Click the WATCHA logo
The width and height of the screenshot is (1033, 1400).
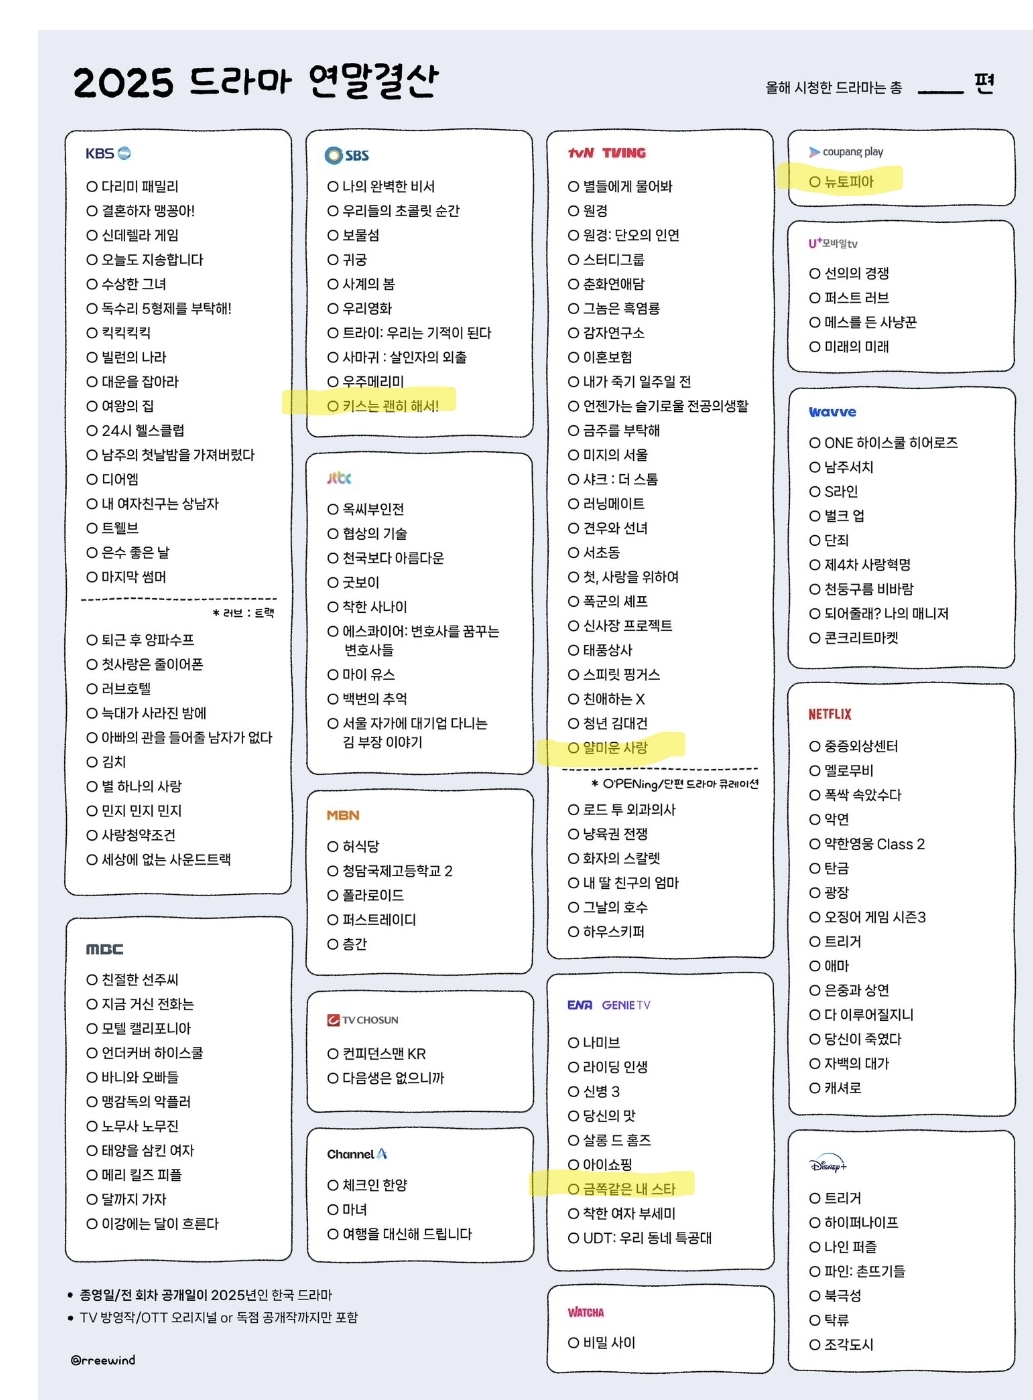point(586,1312)
